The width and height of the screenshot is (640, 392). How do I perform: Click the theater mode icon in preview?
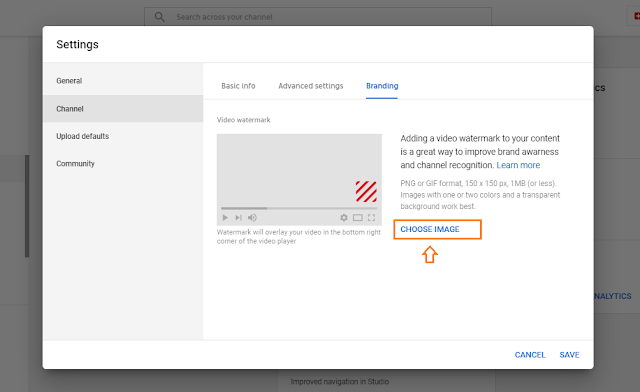click(x=358, y=218)
